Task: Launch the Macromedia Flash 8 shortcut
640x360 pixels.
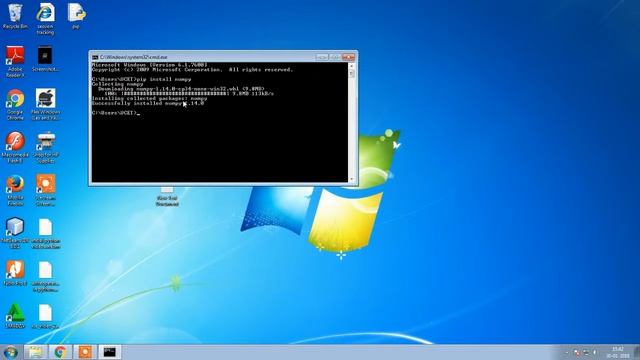Action: point(15,147)
